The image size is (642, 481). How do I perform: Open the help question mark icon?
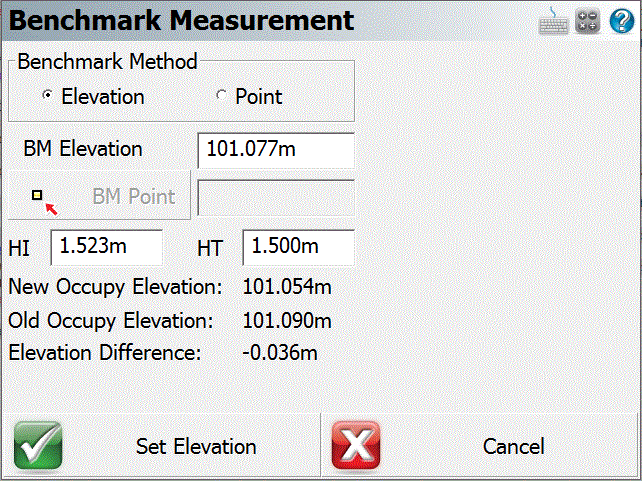click(622, 21)
